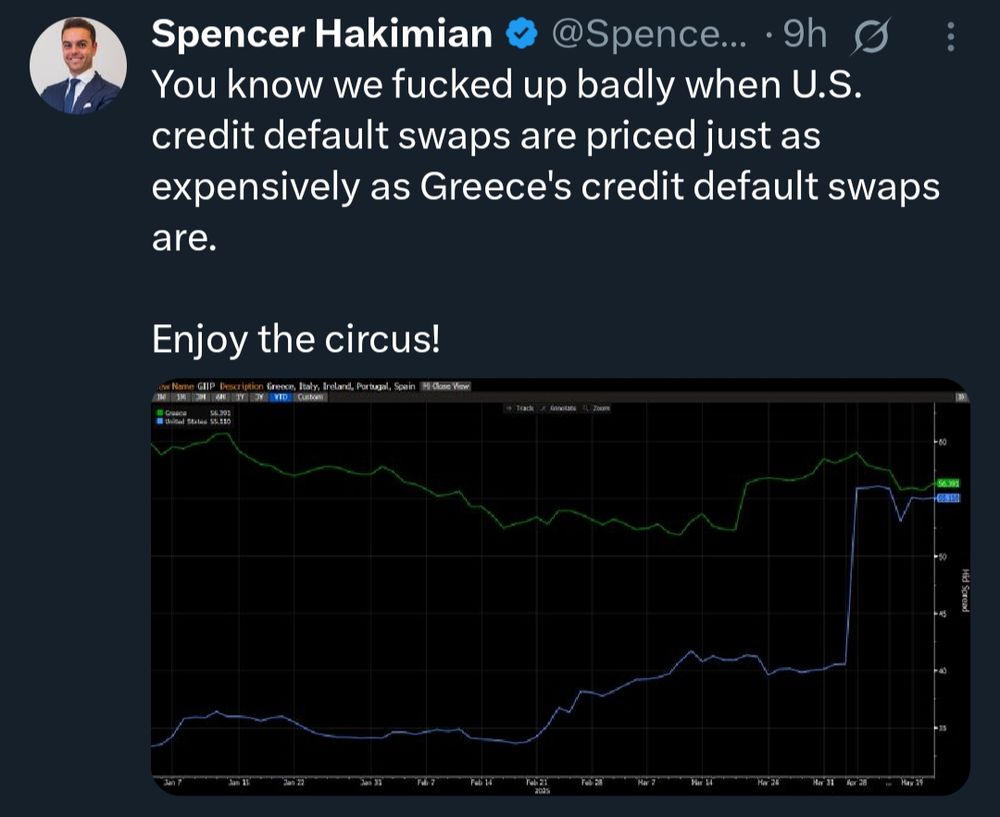Click the green 56.391 price label
The height and width of the screenshot is (817, 1000).
[x=948, y=483]
